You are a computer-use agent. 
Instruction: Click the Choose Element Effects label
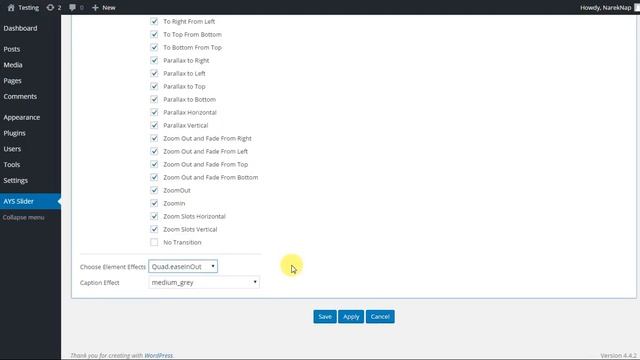pyautogui.click(x=113, y=267)
